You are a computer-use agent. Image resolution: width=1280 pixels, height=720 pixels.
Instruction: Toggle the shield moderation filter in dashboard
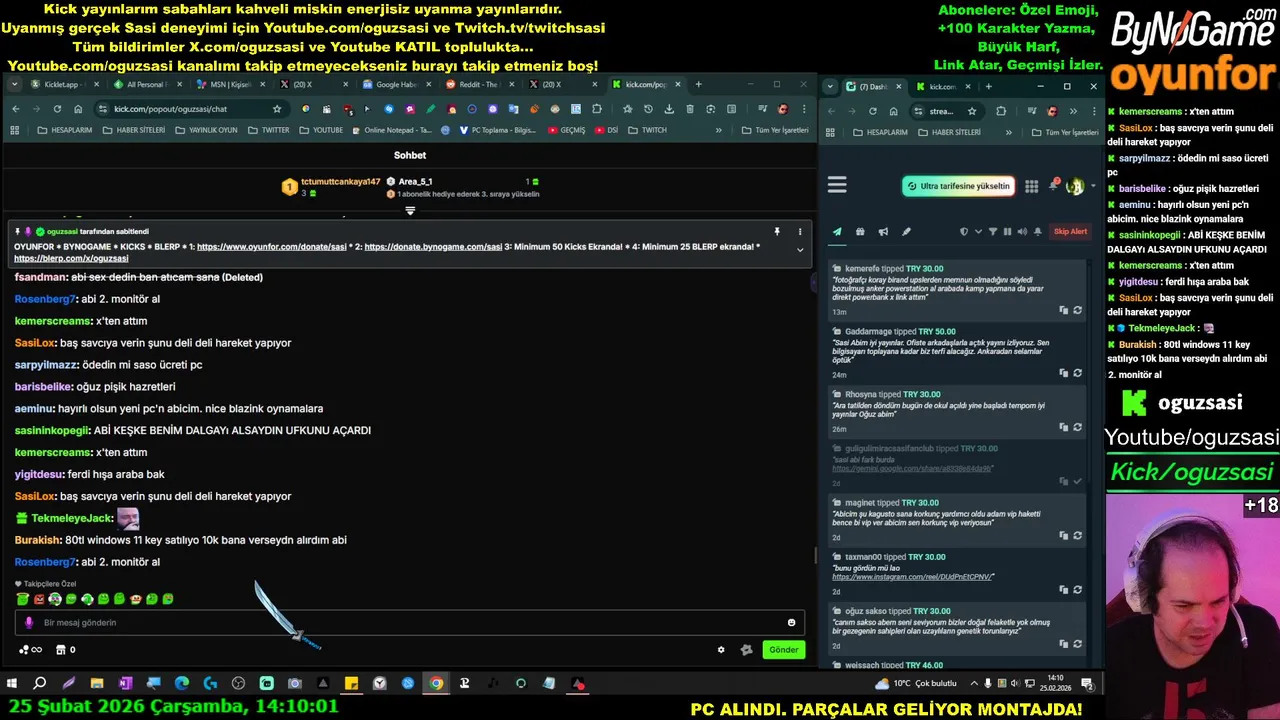964,232
